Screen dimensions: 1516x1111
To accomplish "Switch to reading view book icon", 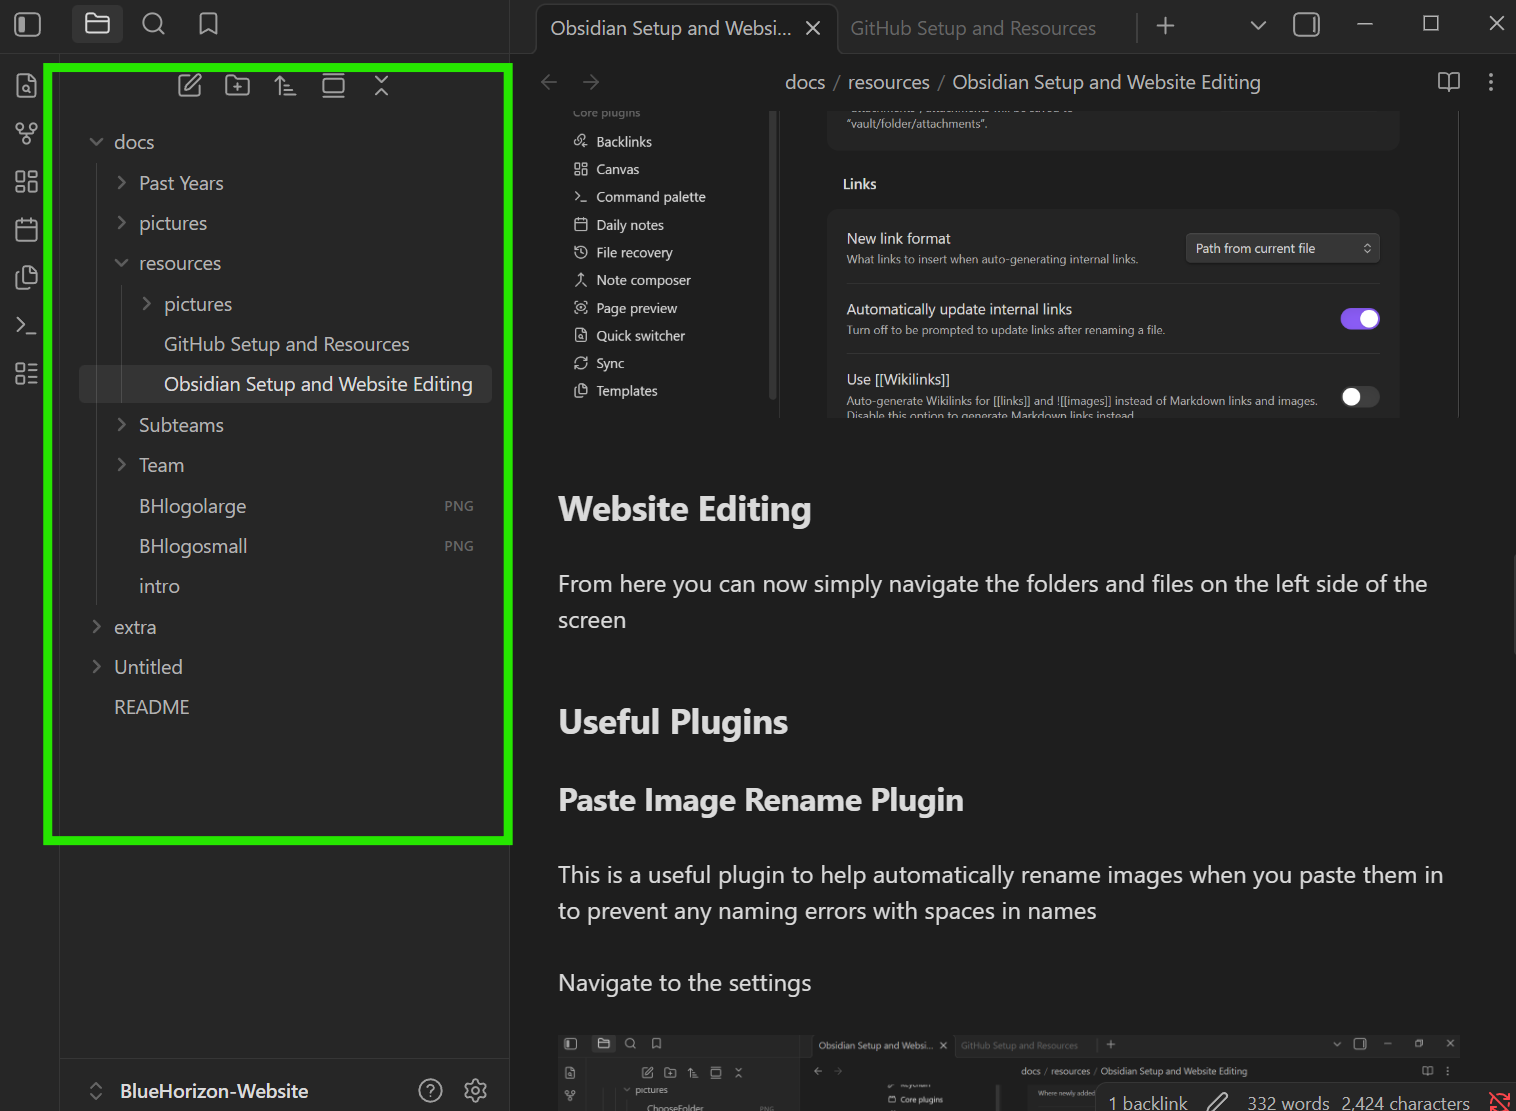I will click(x=1449, y=82).
